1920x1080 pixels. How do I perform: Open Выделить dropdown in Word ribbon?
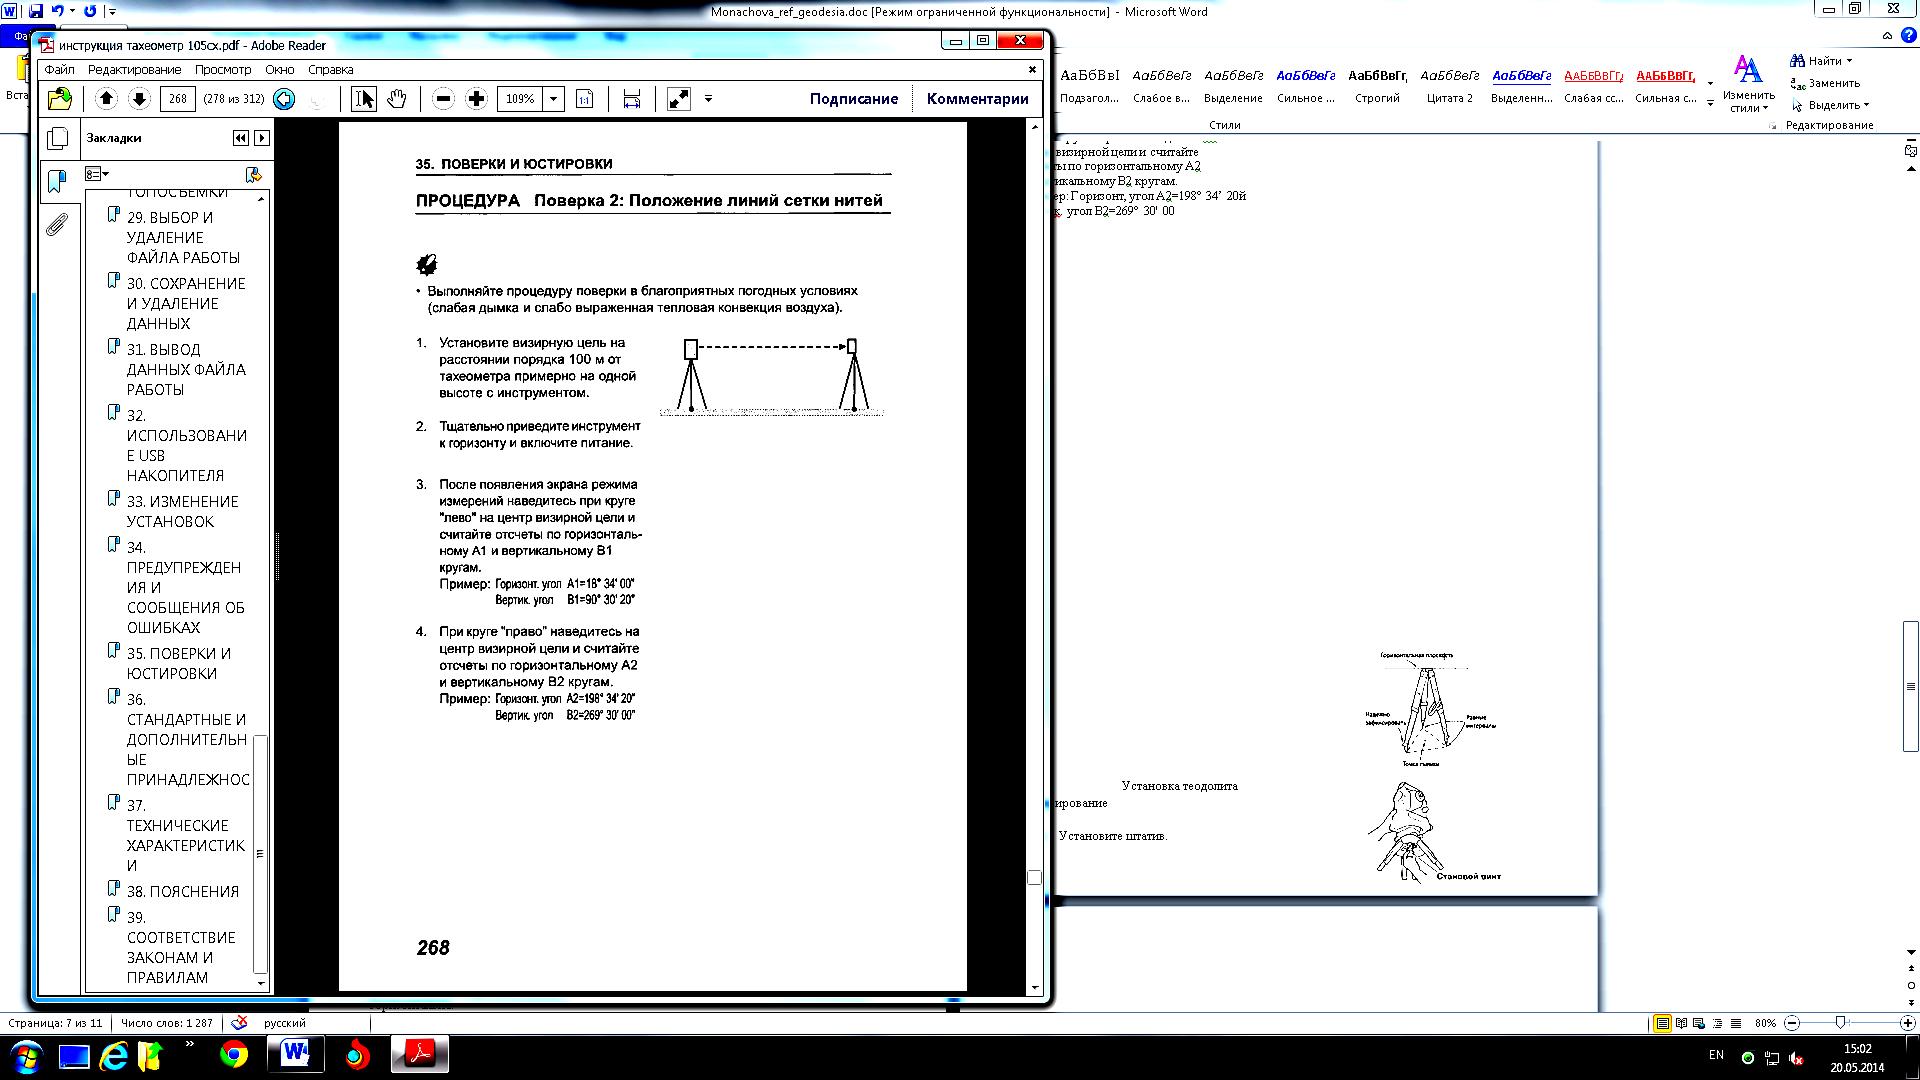[x=1866, y=105]
